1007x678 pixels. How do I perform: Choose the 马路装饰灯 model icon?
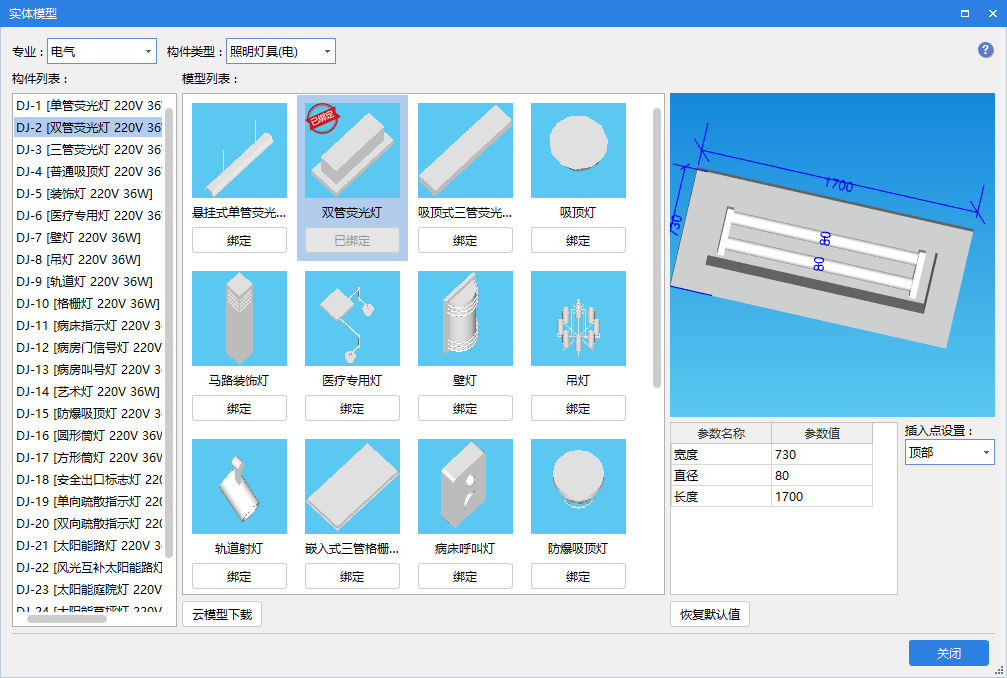239,318
